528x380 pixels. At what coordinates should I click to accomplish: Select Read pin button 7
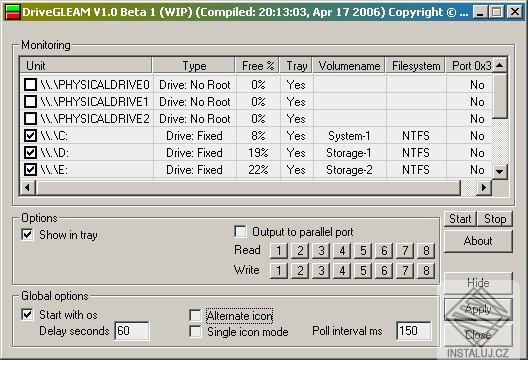tap(405, 251)
